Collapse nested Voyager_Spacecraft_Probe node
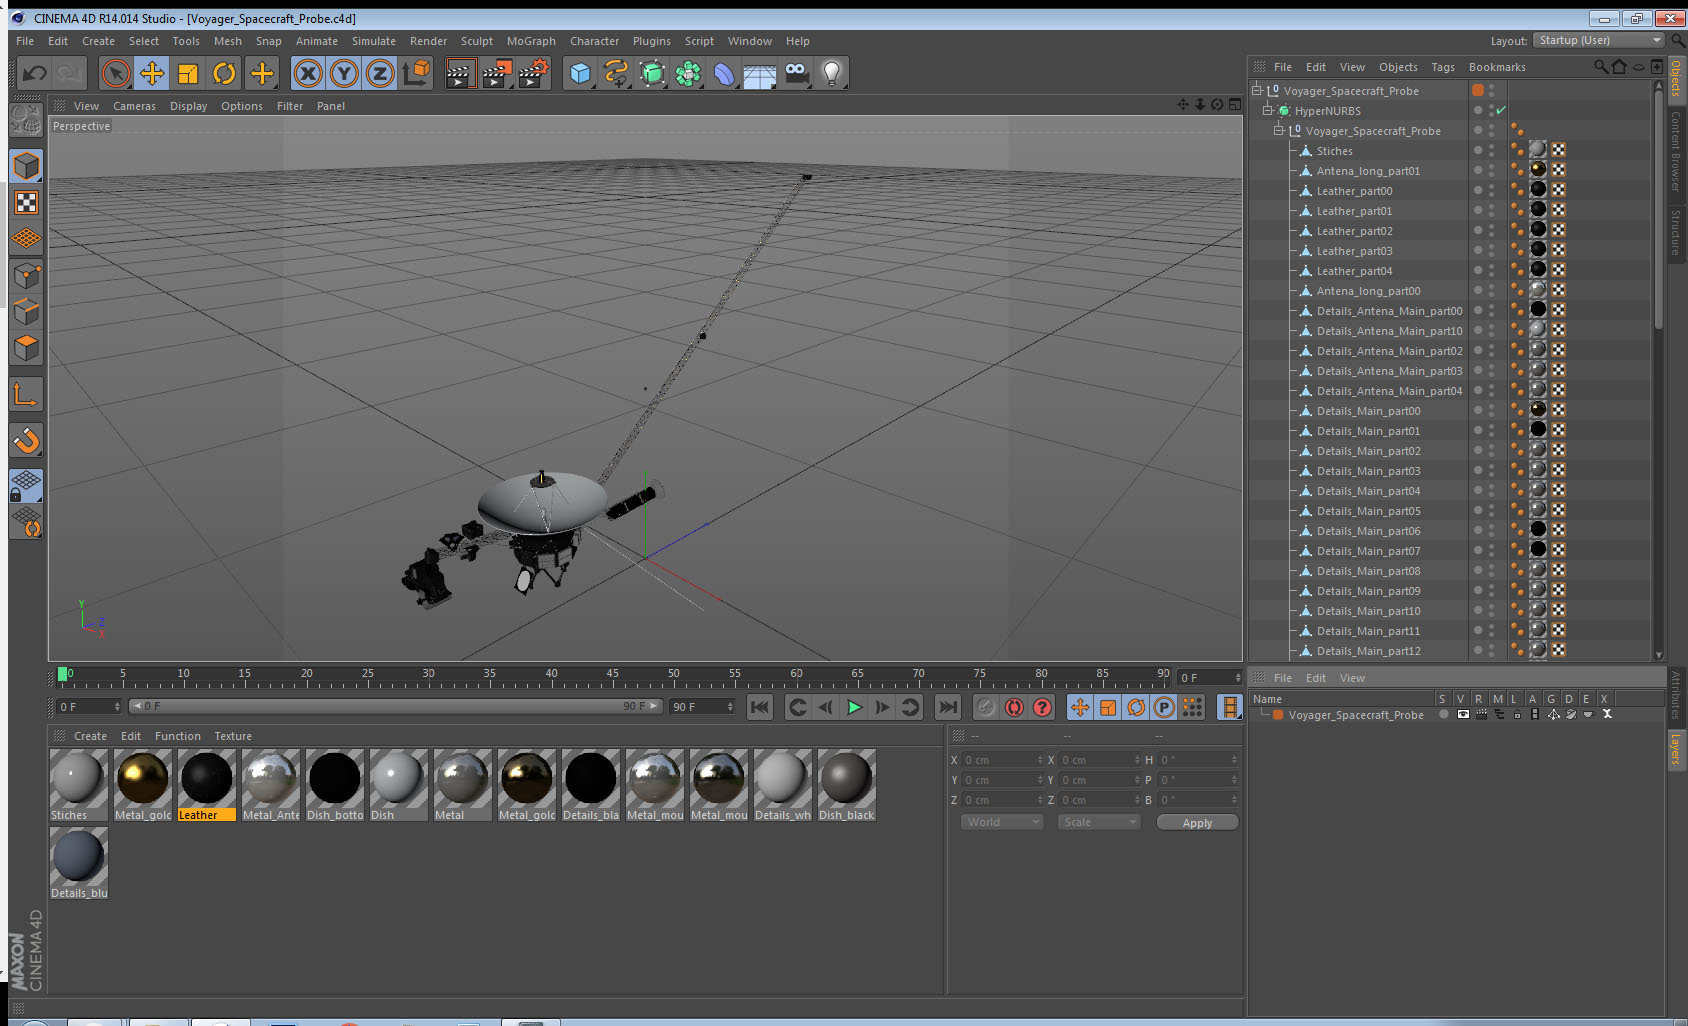This screenshot has height=1026, width=1688. tap(1278, 130)
